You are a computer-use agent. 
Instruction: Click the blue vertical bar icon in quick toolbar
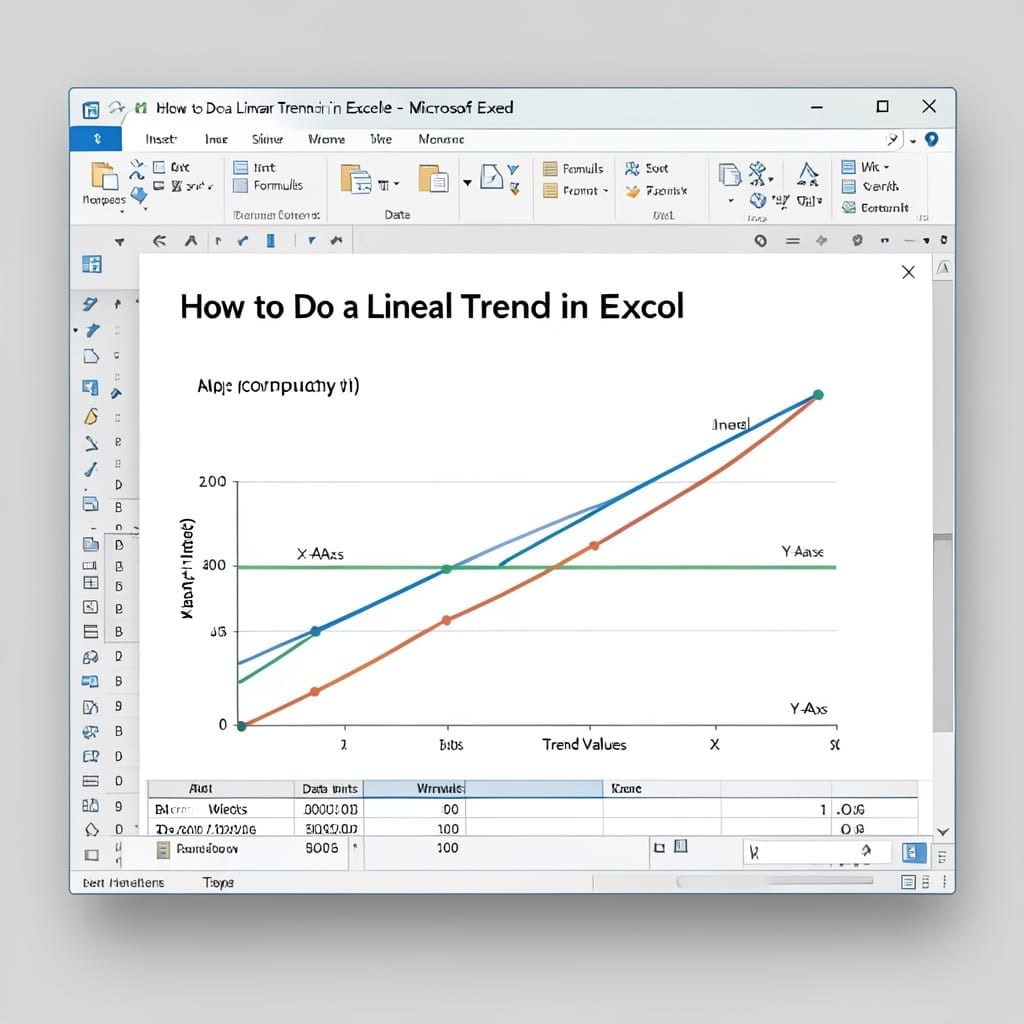(x=270, y=241)
